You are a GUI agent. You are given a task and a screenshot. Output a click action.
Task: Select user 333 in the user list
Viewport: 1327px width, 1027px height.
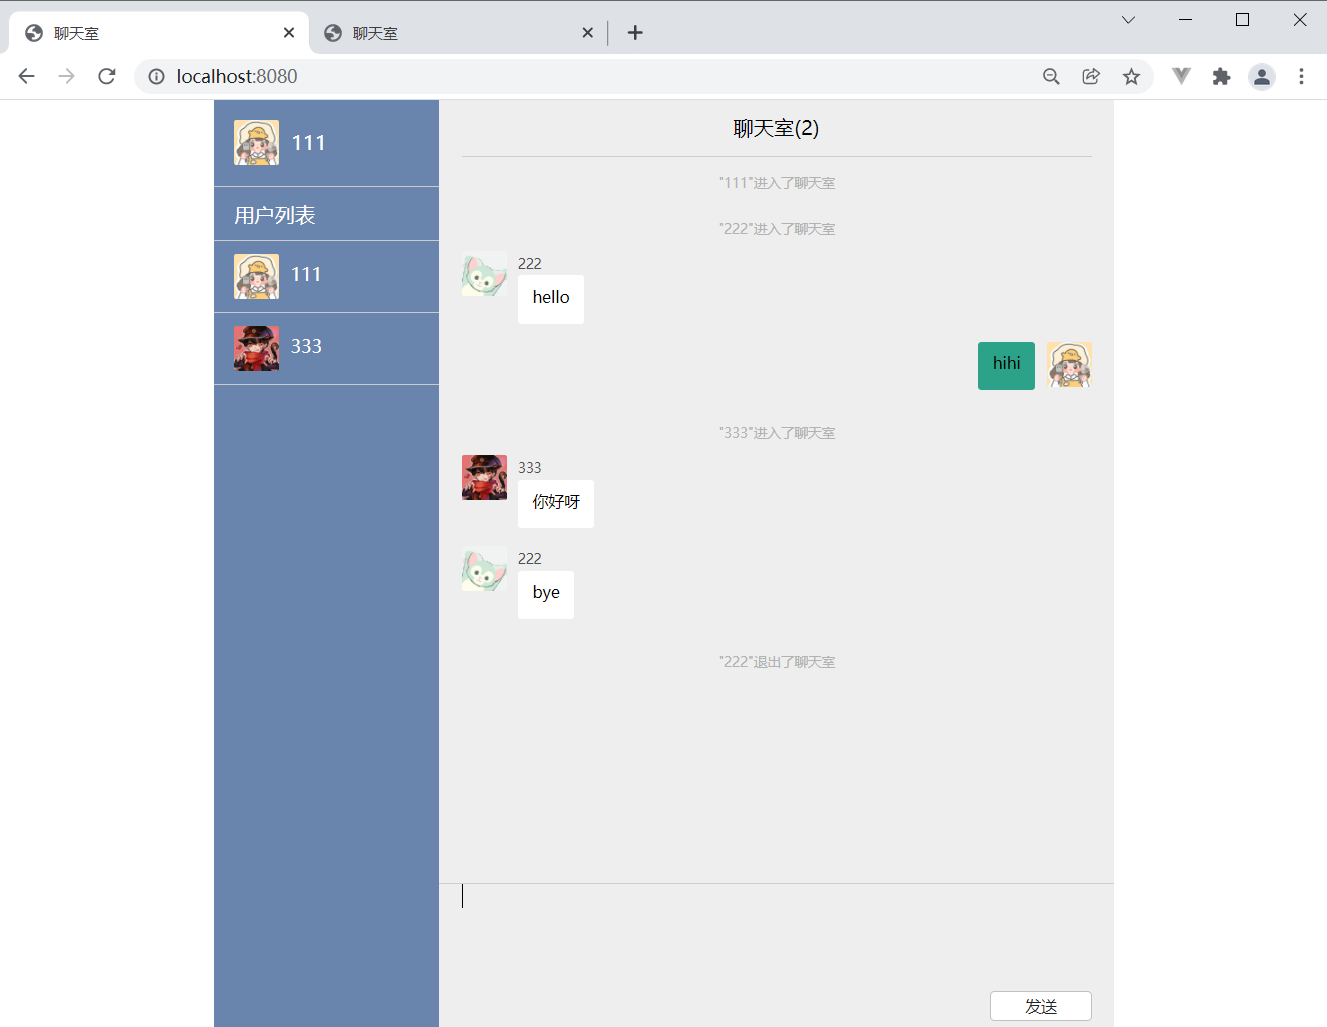326,348
